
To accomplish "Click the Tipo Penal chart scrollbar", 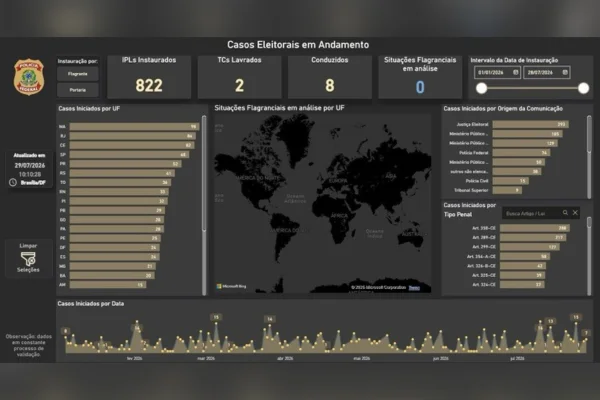I will click(589, 222).
